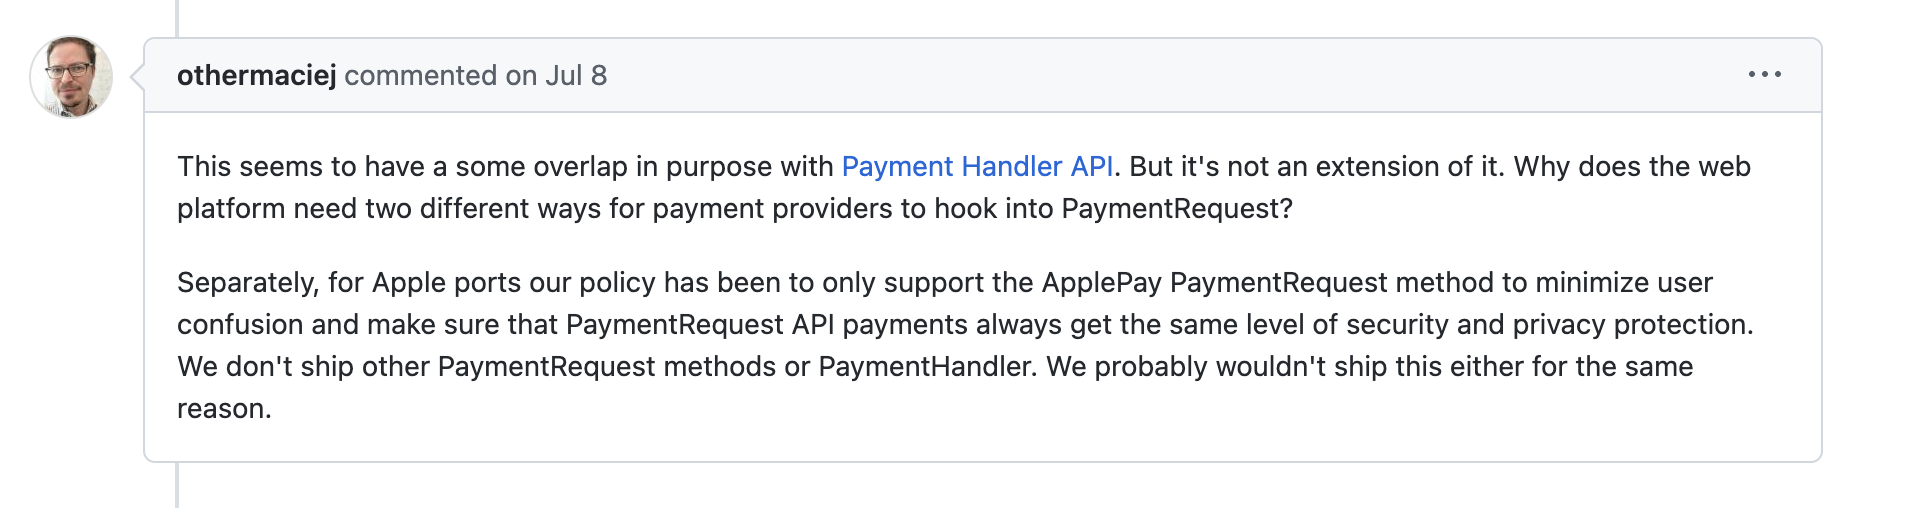Open the comment options three-dot menu

coord(1764,75)
